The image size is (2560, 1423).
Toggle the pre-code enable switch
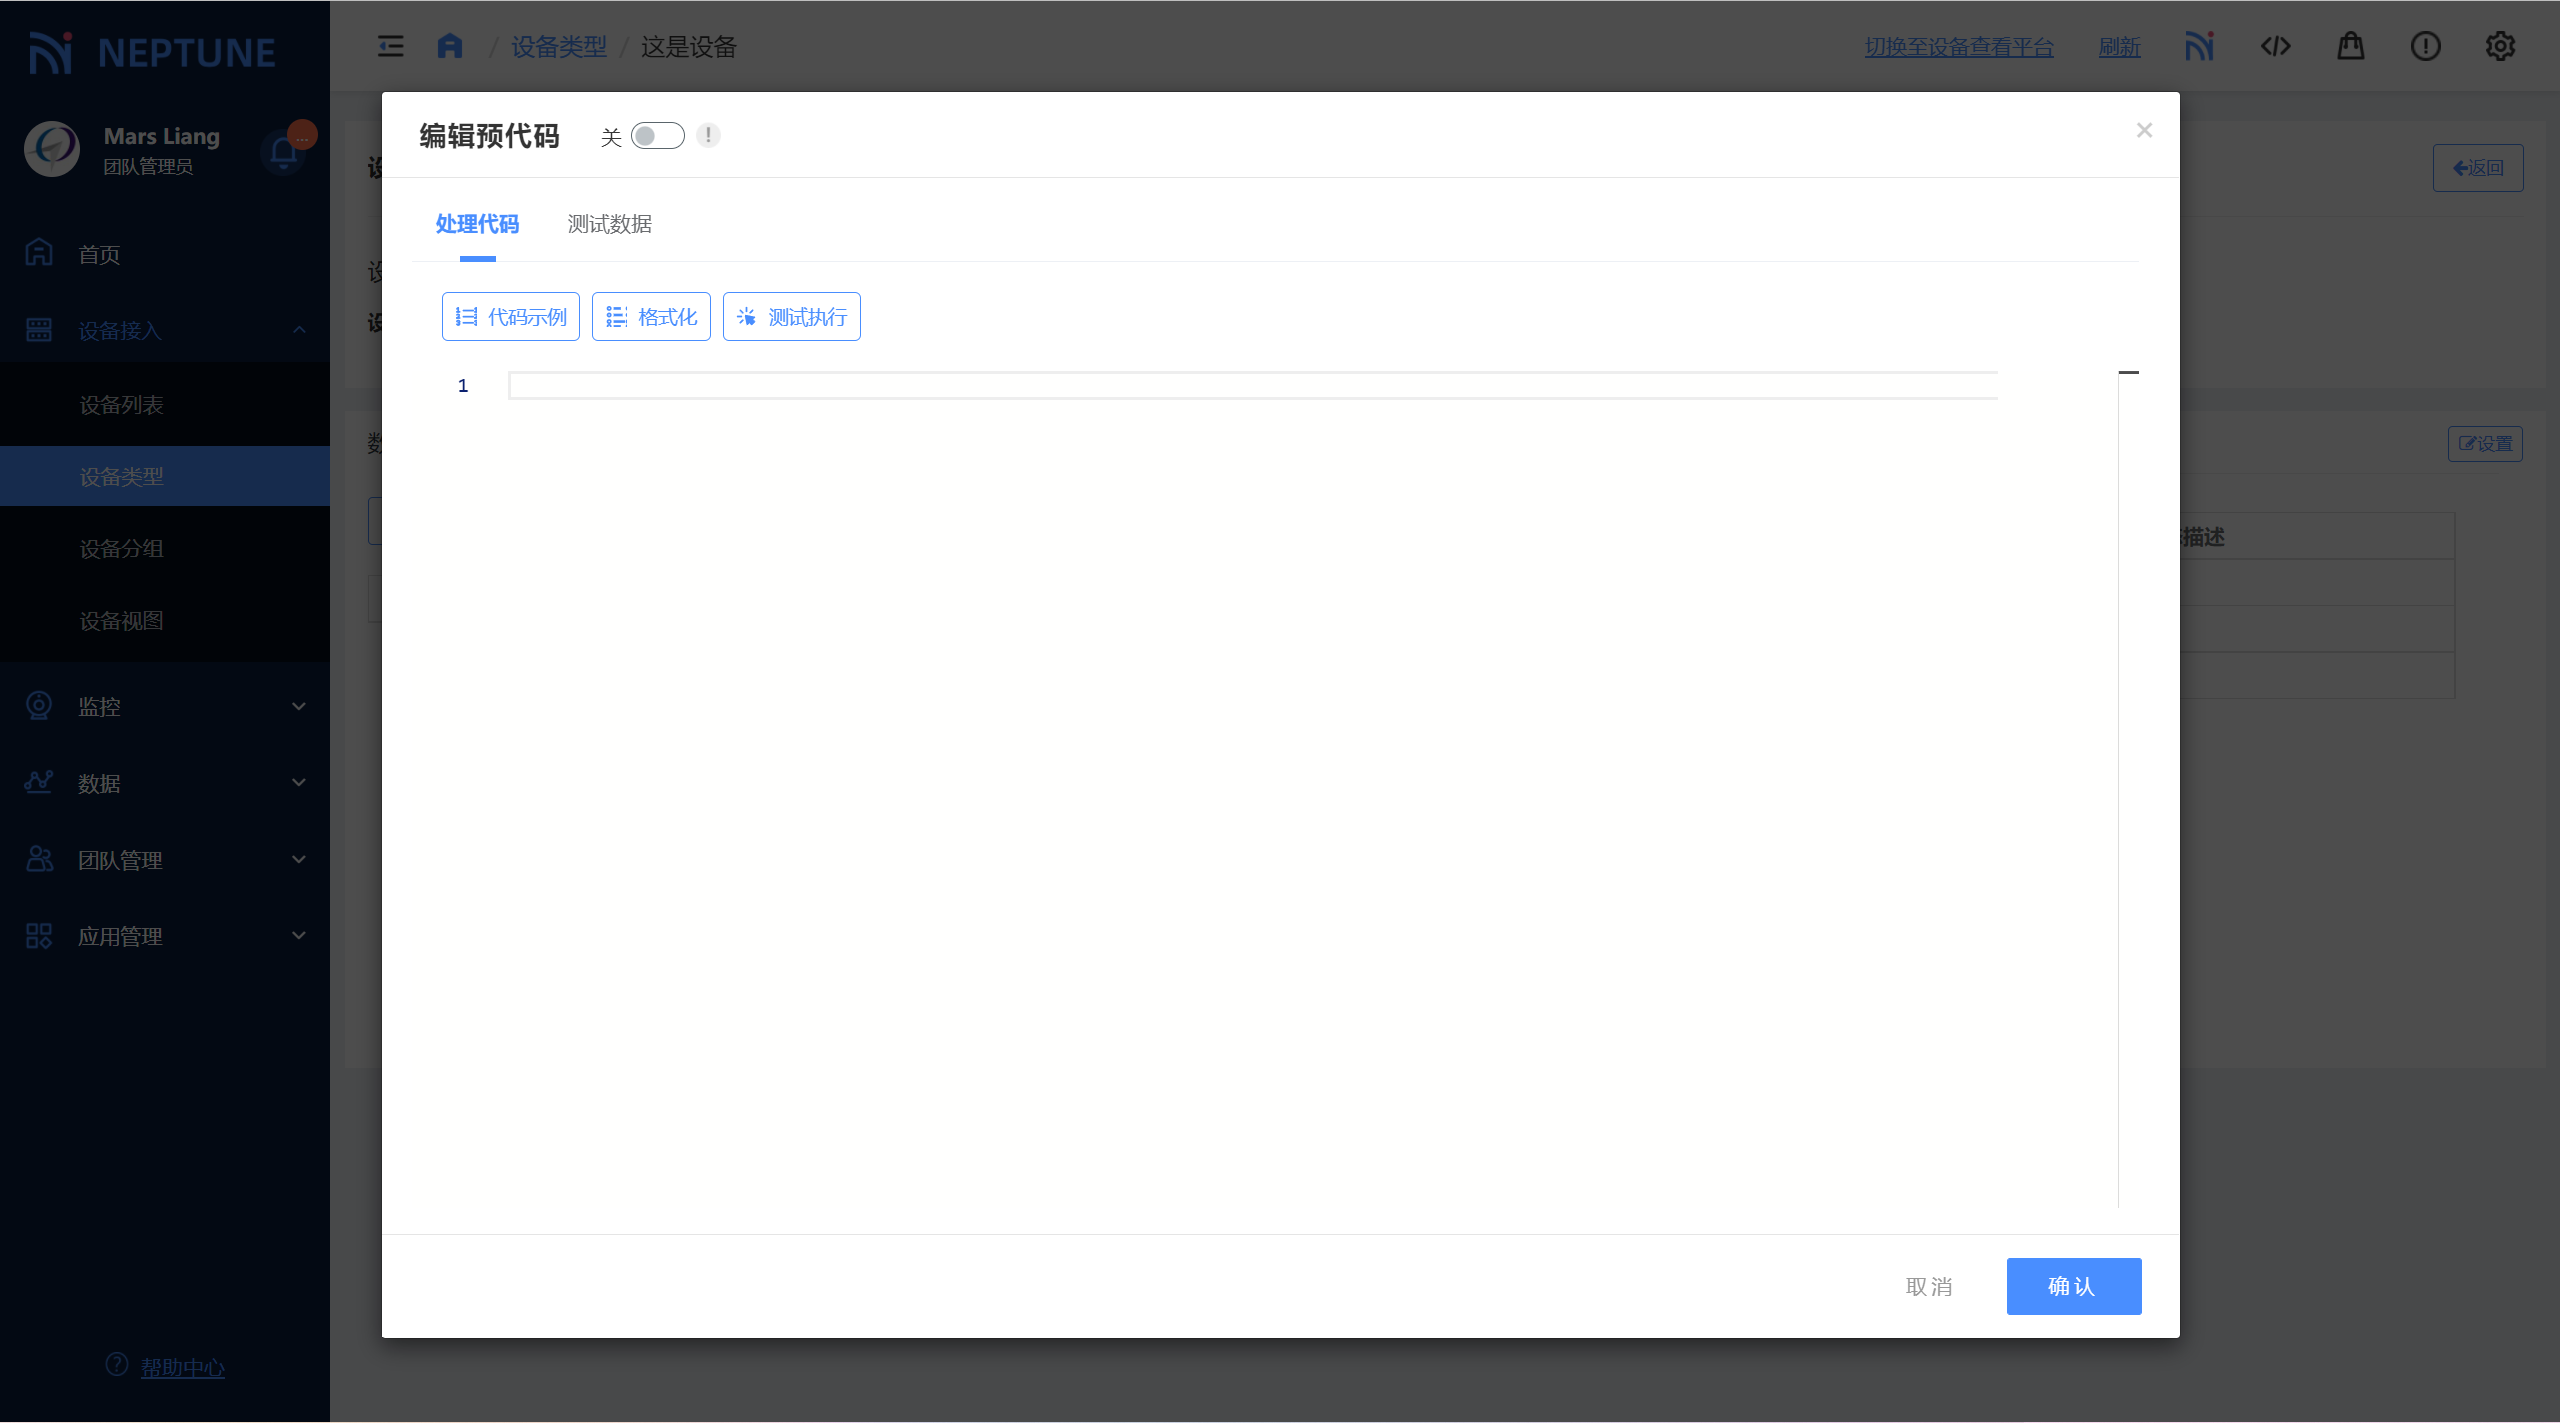tap(657, 135)
